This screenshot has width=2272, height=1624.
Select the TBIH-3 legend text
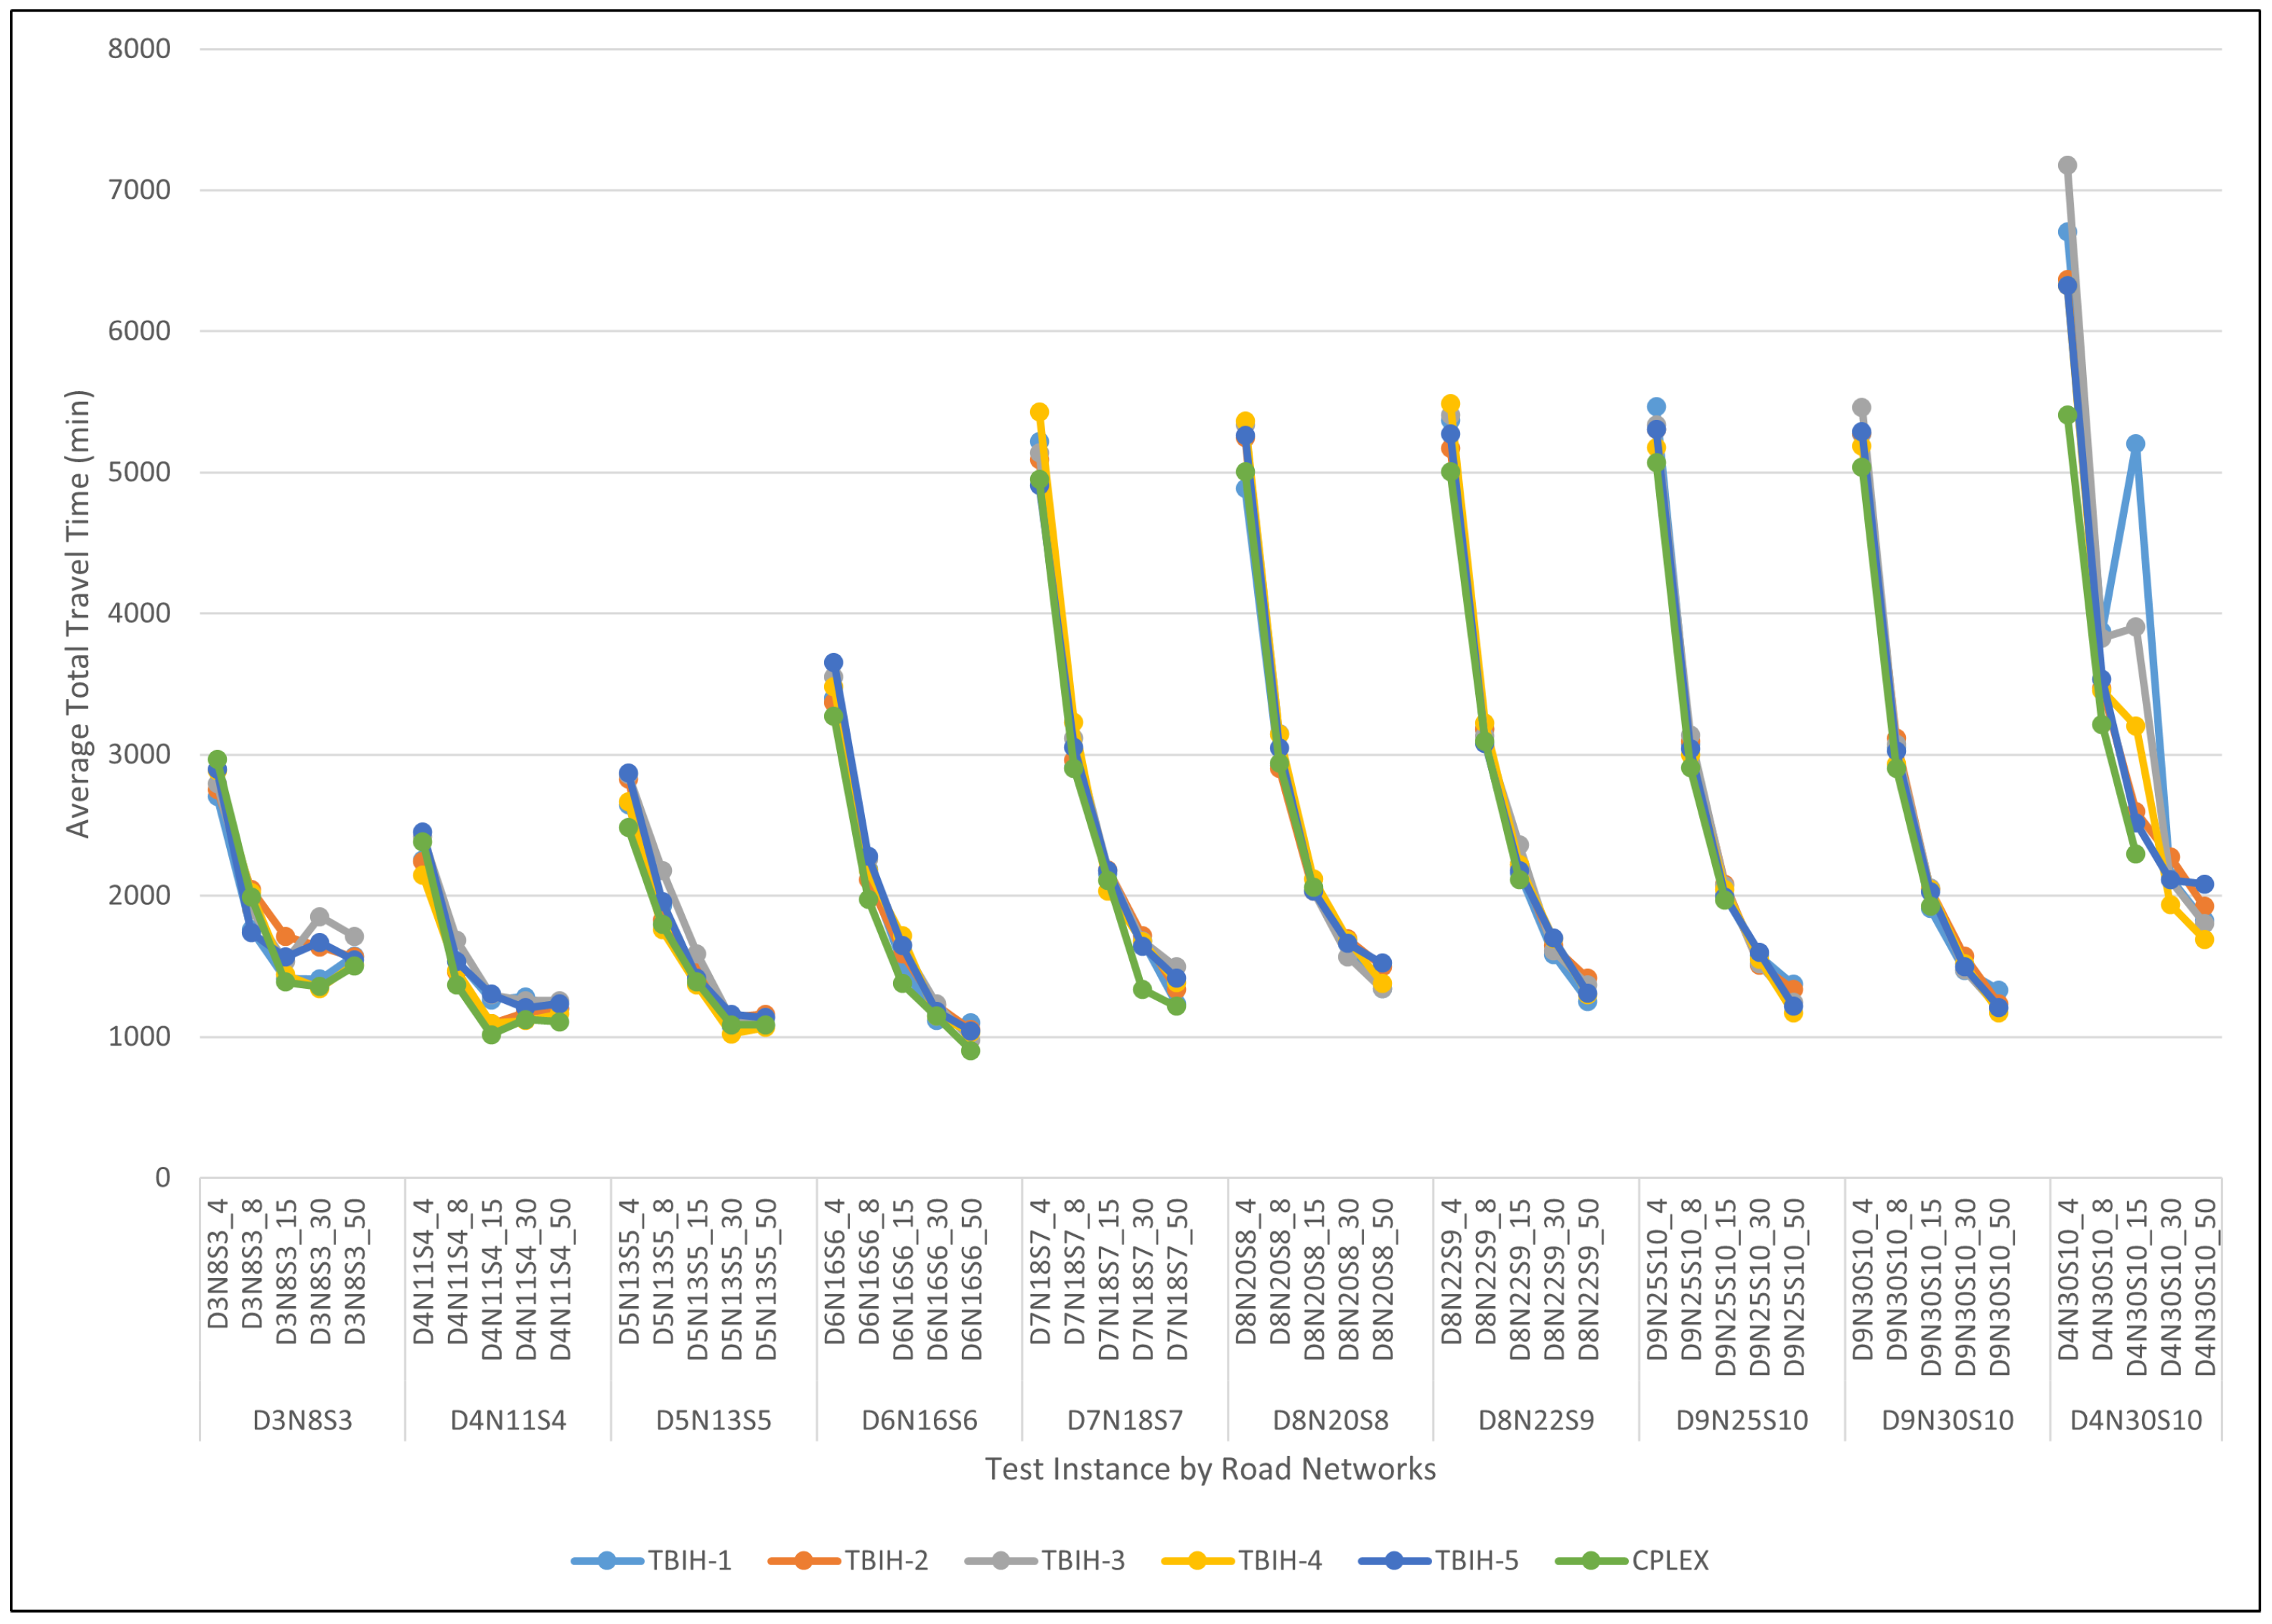click(1083, 1560)
